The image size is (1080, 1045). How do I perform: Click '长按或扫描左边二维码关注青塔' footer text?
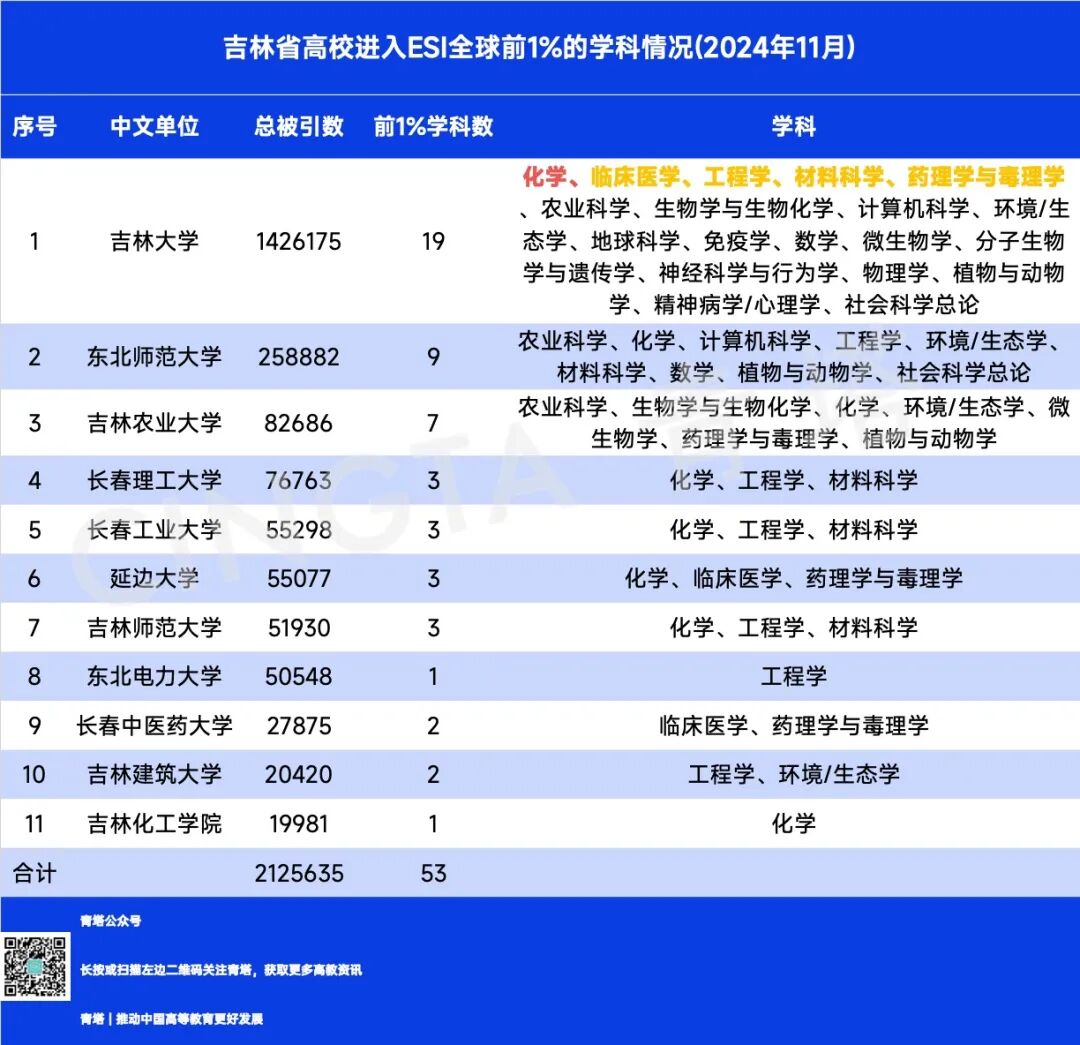167,970
